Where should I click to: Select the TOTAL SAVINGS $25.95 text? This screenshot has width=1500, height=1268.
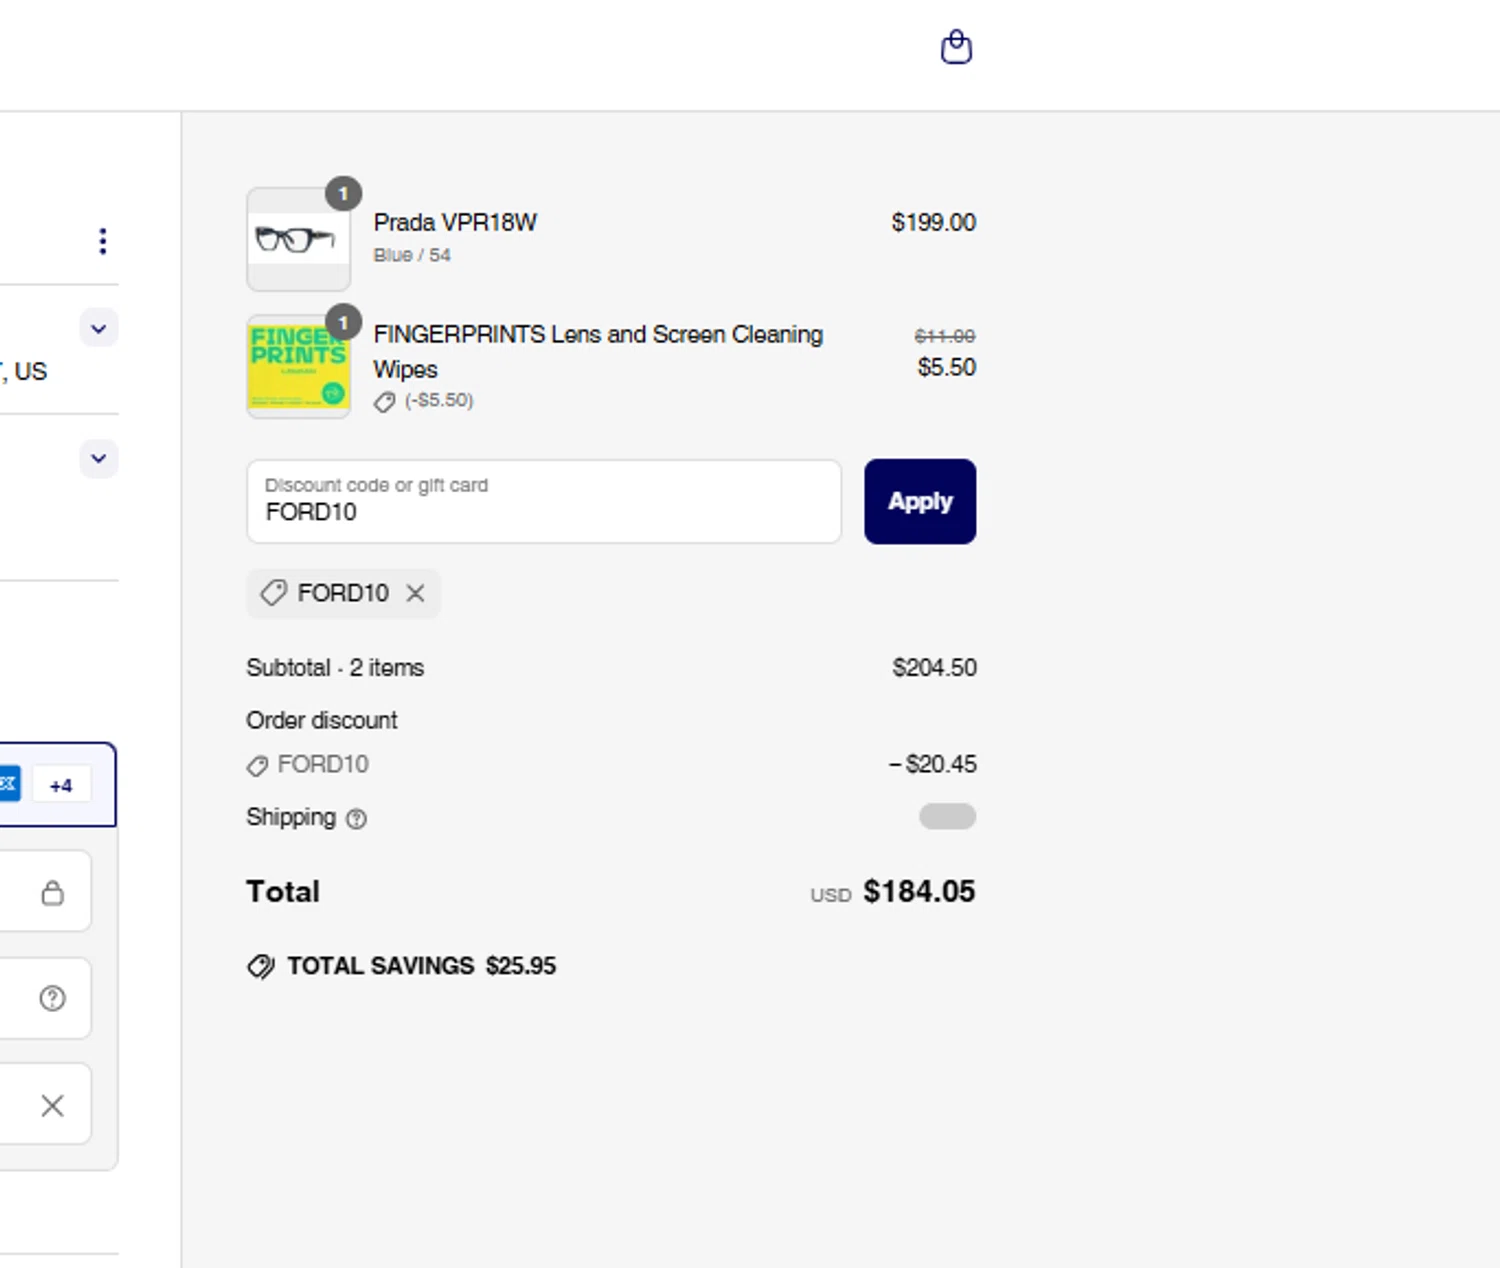(x=421, y=966)
